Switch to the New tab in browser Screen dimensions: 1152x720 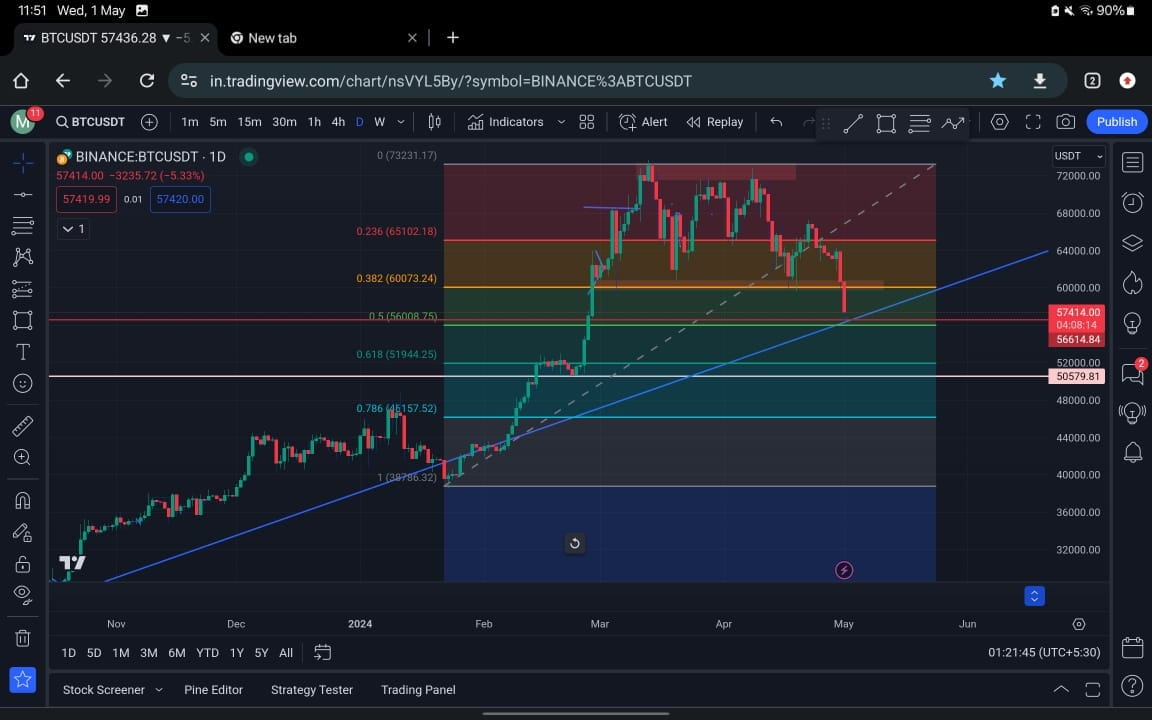[272, 38]
